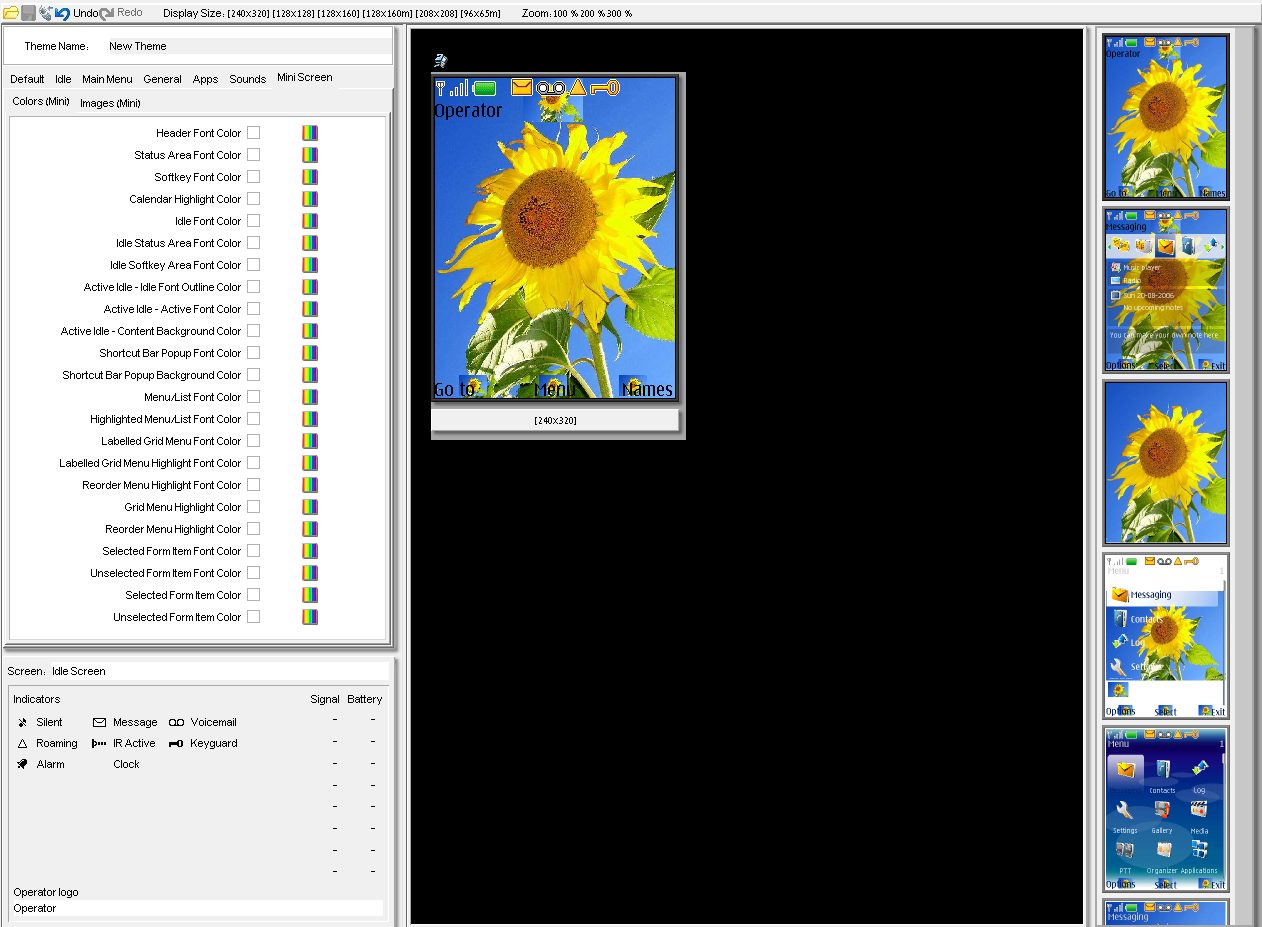Open color picker for Idle Softkey Area Font Color
Viewport: 1262px width, 927px height.
coord(310,265)
